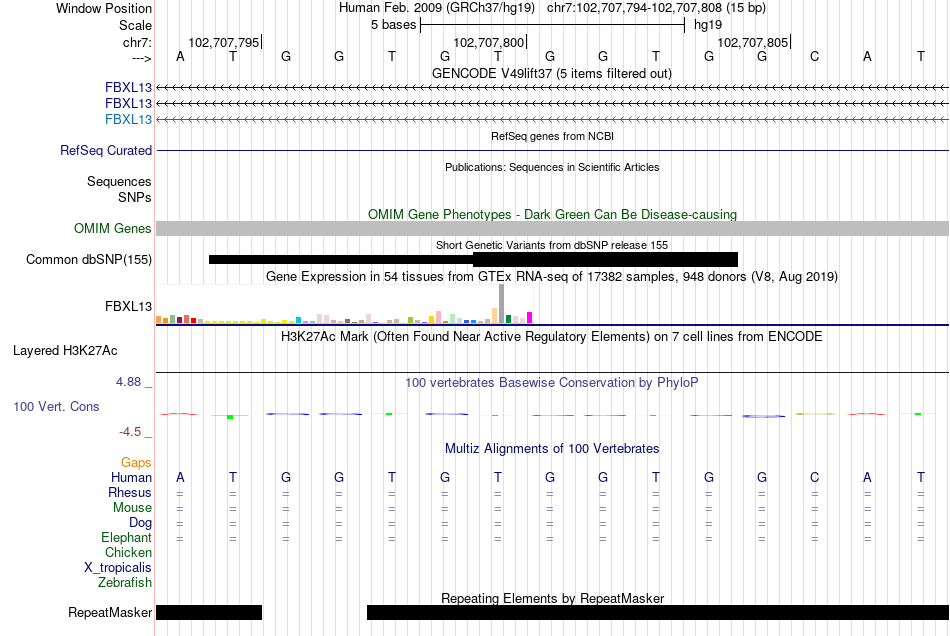Click the C base in the ruler row
This screenshot has height=636, width=950.
pyautogui.click(x=815, y=56)
